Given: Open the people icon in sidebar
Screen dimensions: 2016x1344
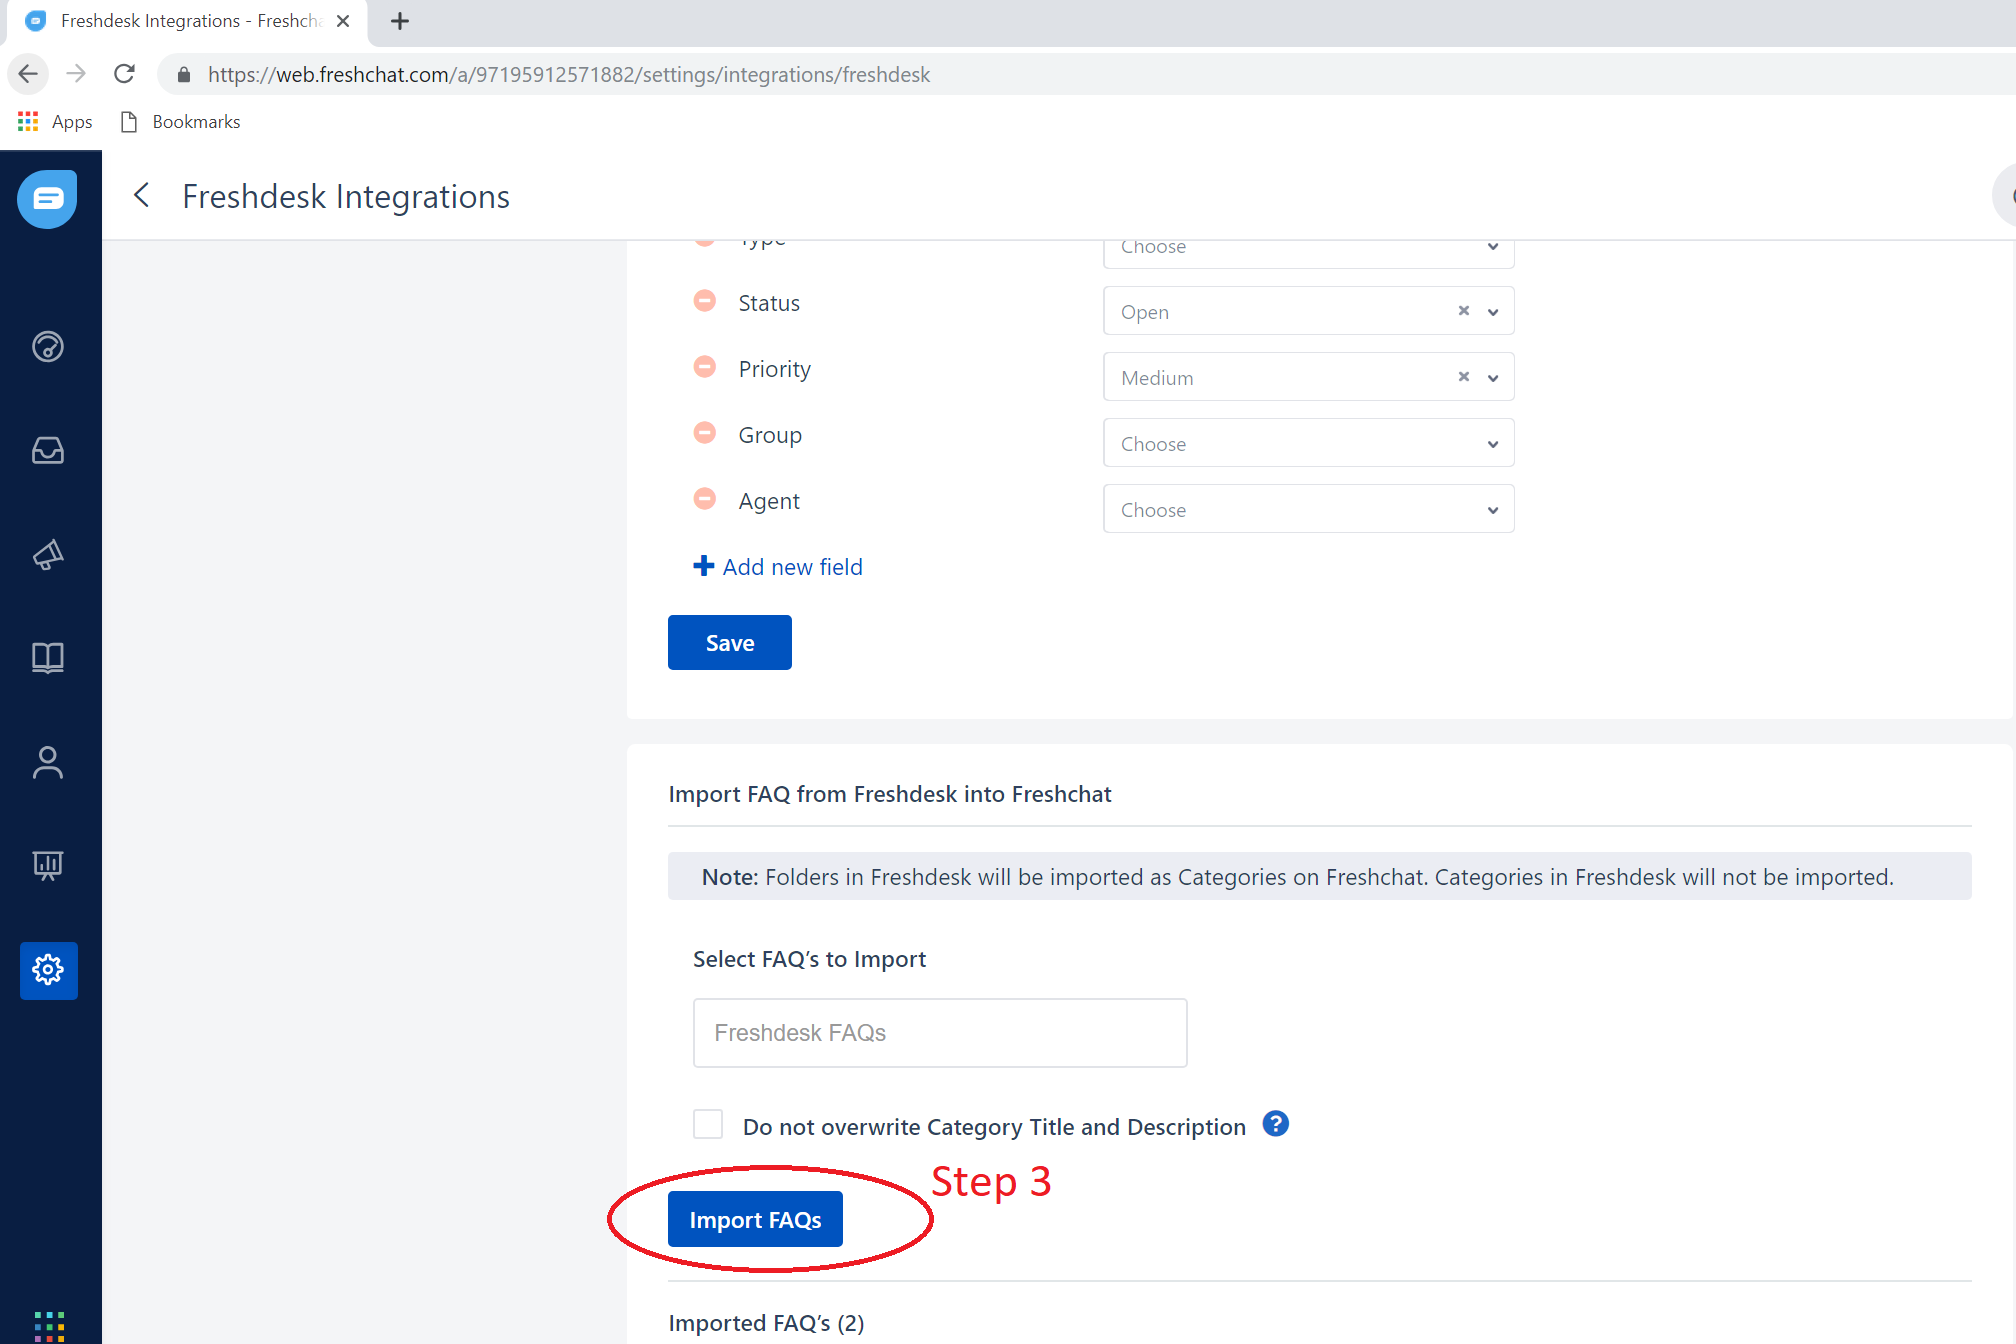Looking at the screenshot, I should 48,762.
